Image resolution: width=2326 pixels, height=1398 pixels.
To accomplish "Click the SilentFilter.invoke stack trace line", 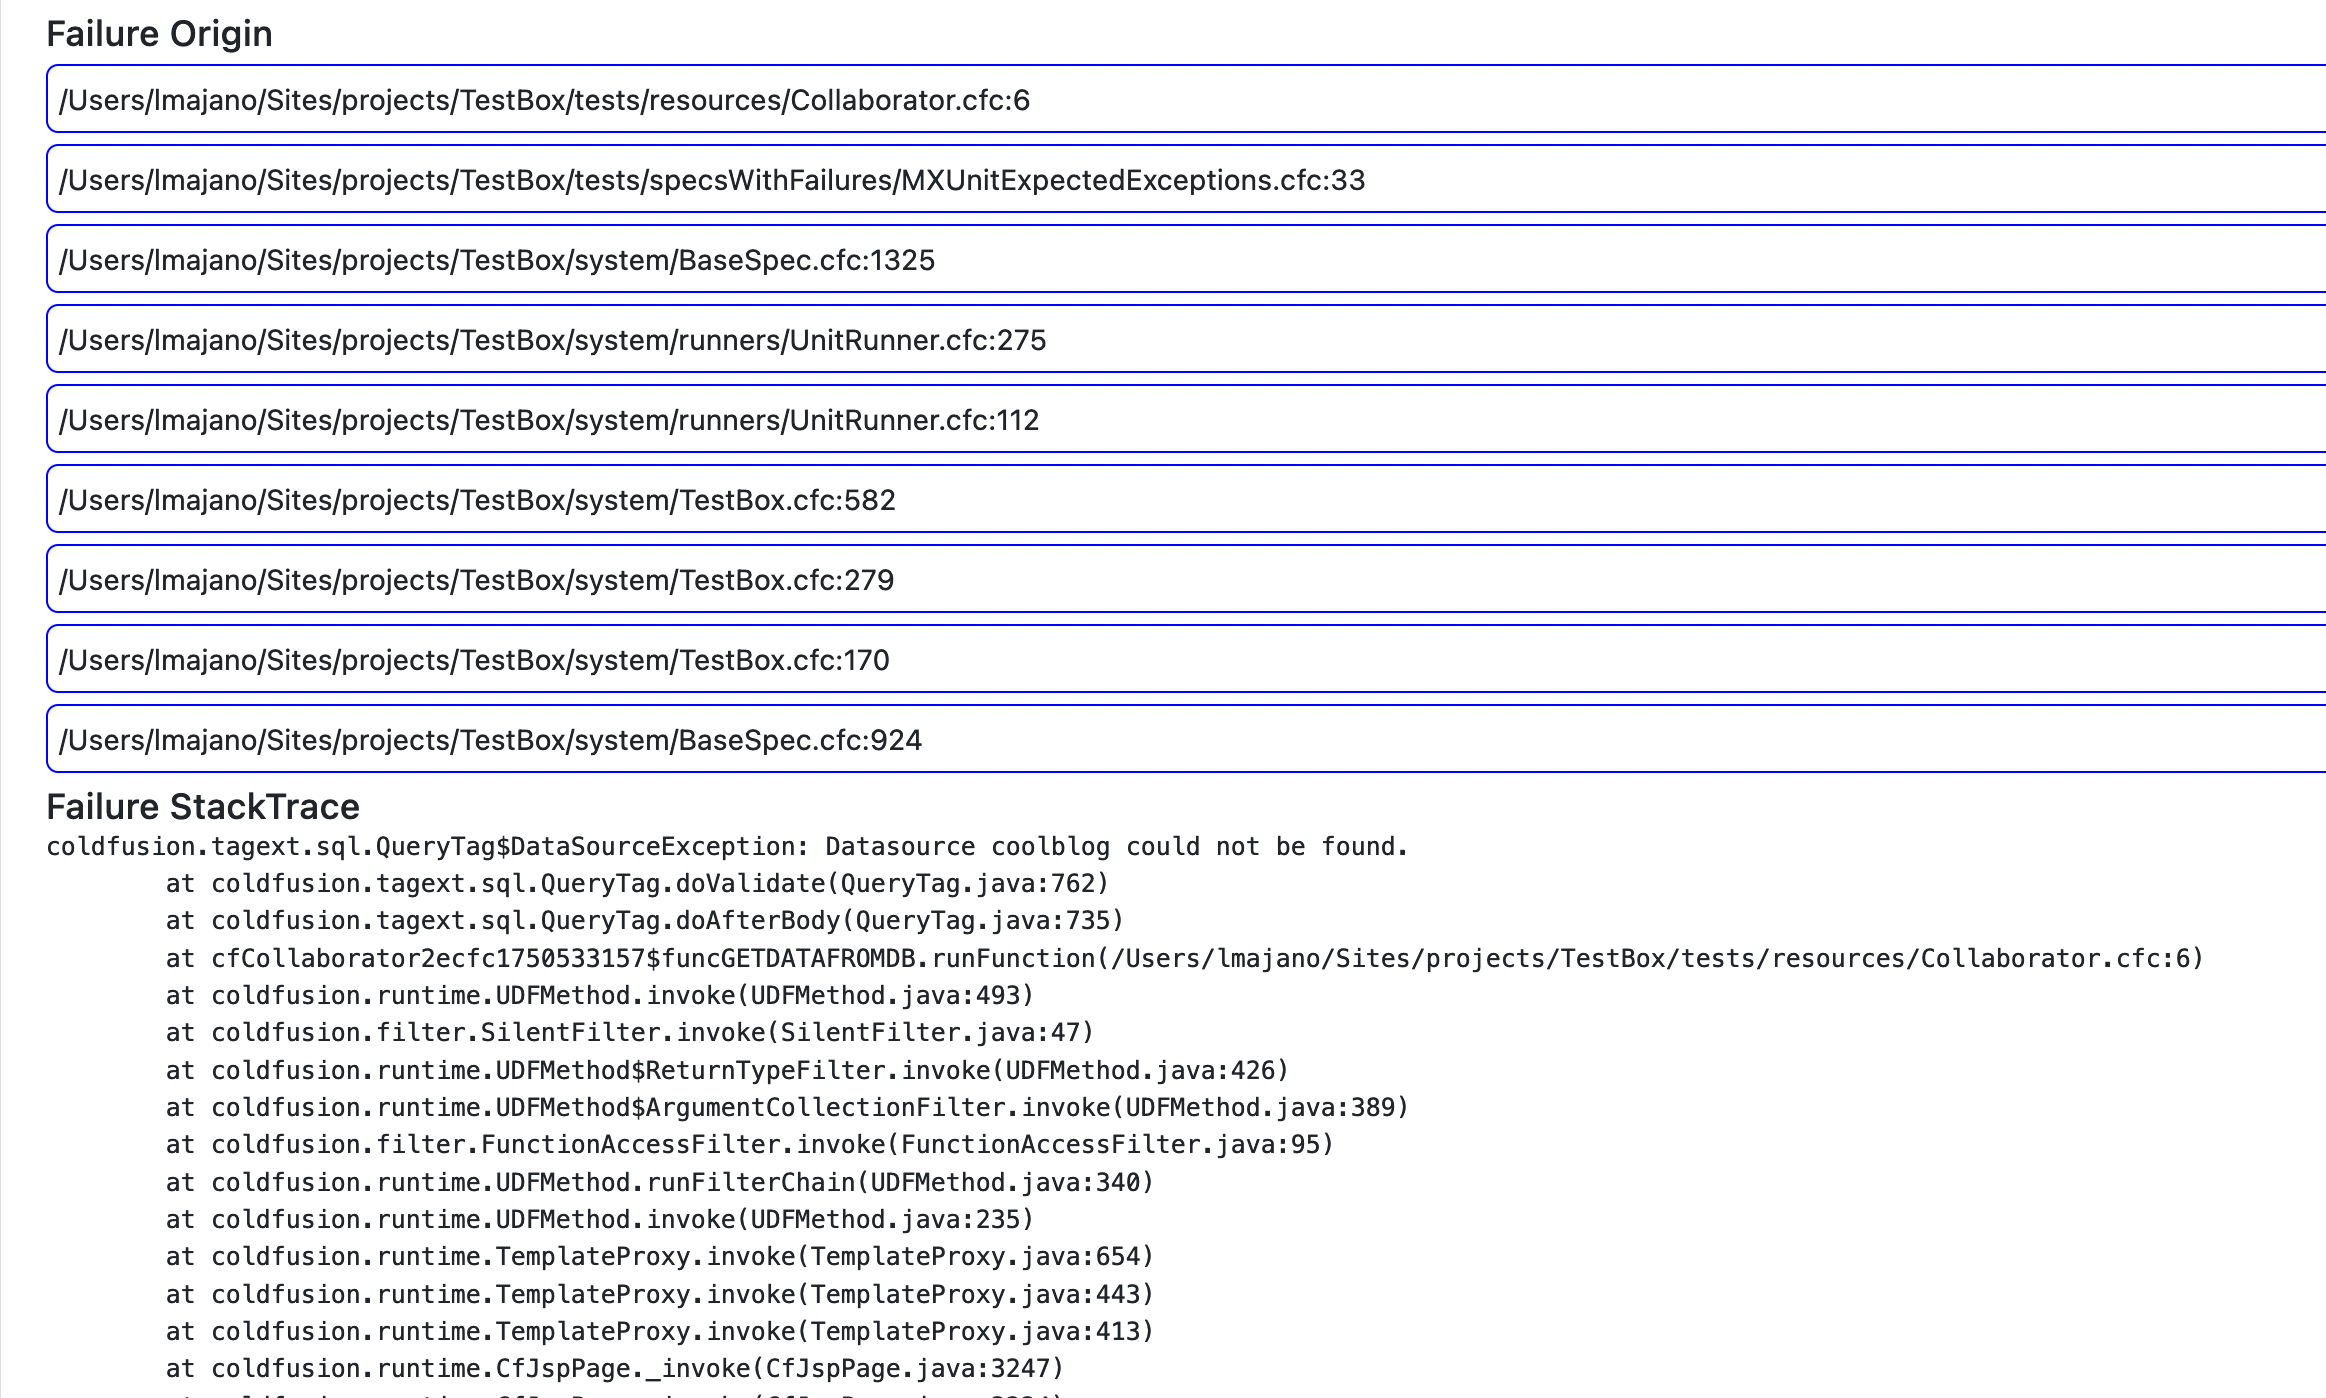I will pos(630,1033).
